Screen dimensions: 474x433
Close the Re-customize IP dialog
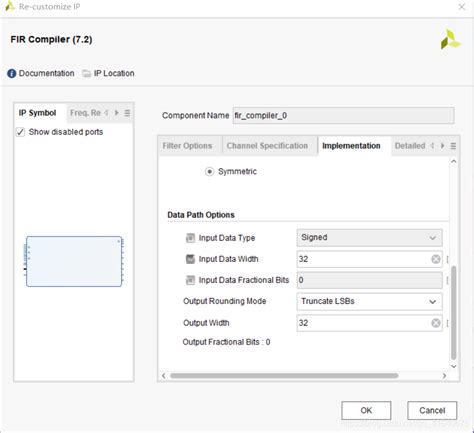462,7
